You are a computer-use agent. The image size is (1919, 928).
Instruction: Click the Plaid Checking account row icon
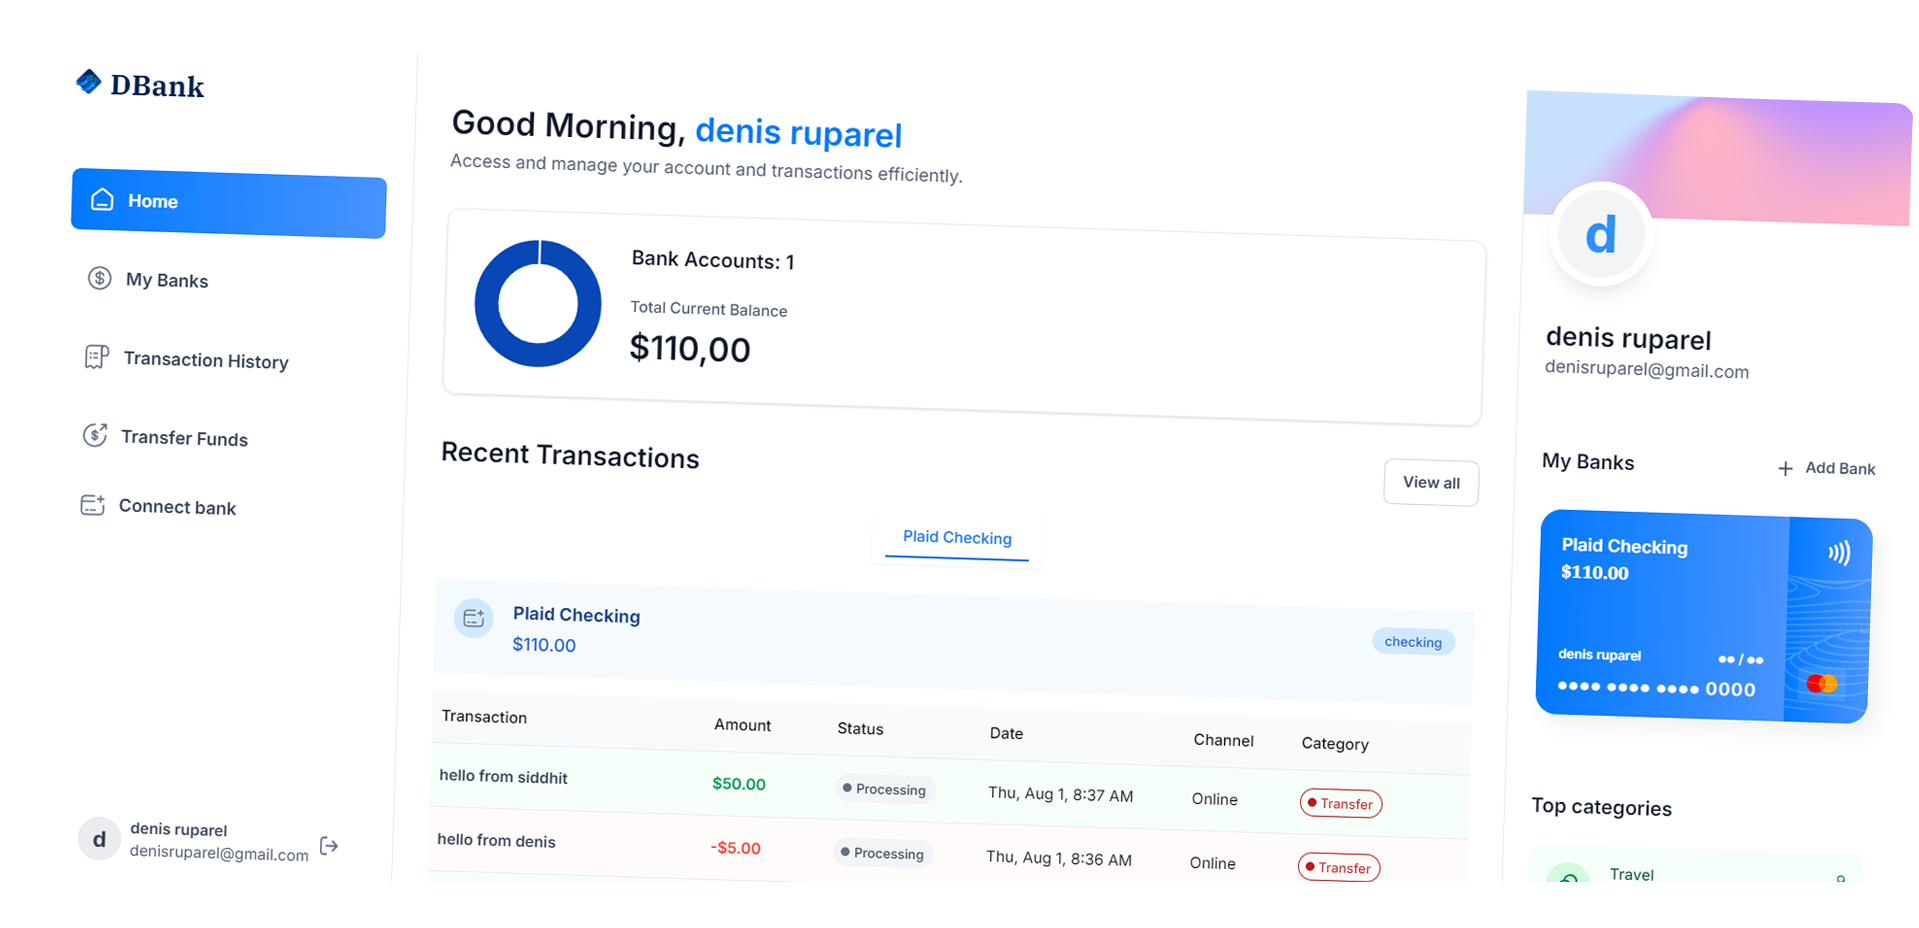[473, 619]
